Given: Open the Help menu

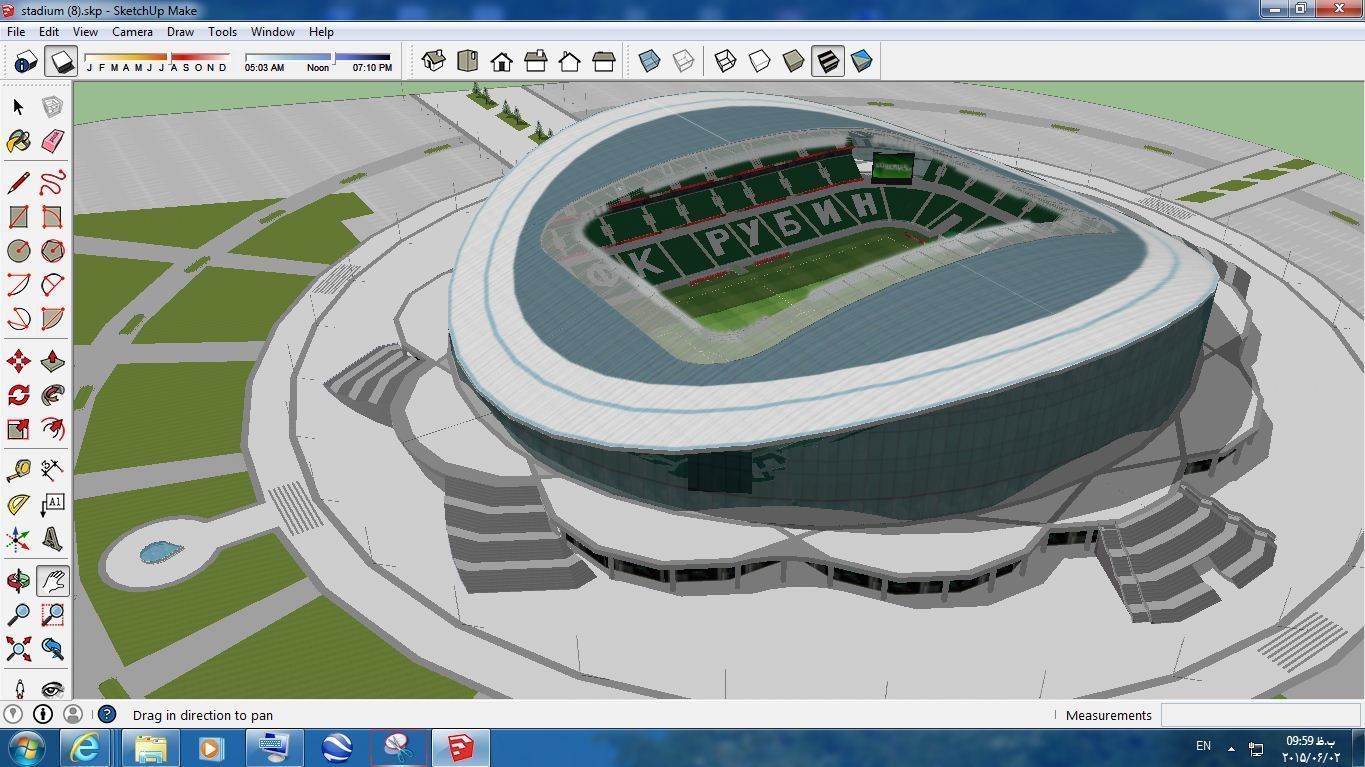Looking at the screenshot, I should (321, 32).
